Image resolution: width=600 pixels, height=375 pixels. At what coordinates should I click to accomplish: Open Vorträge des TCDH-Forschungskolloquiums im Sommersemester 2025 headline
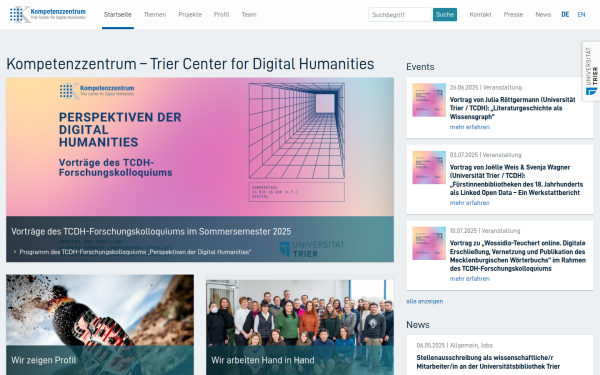(x=151, y=232)
